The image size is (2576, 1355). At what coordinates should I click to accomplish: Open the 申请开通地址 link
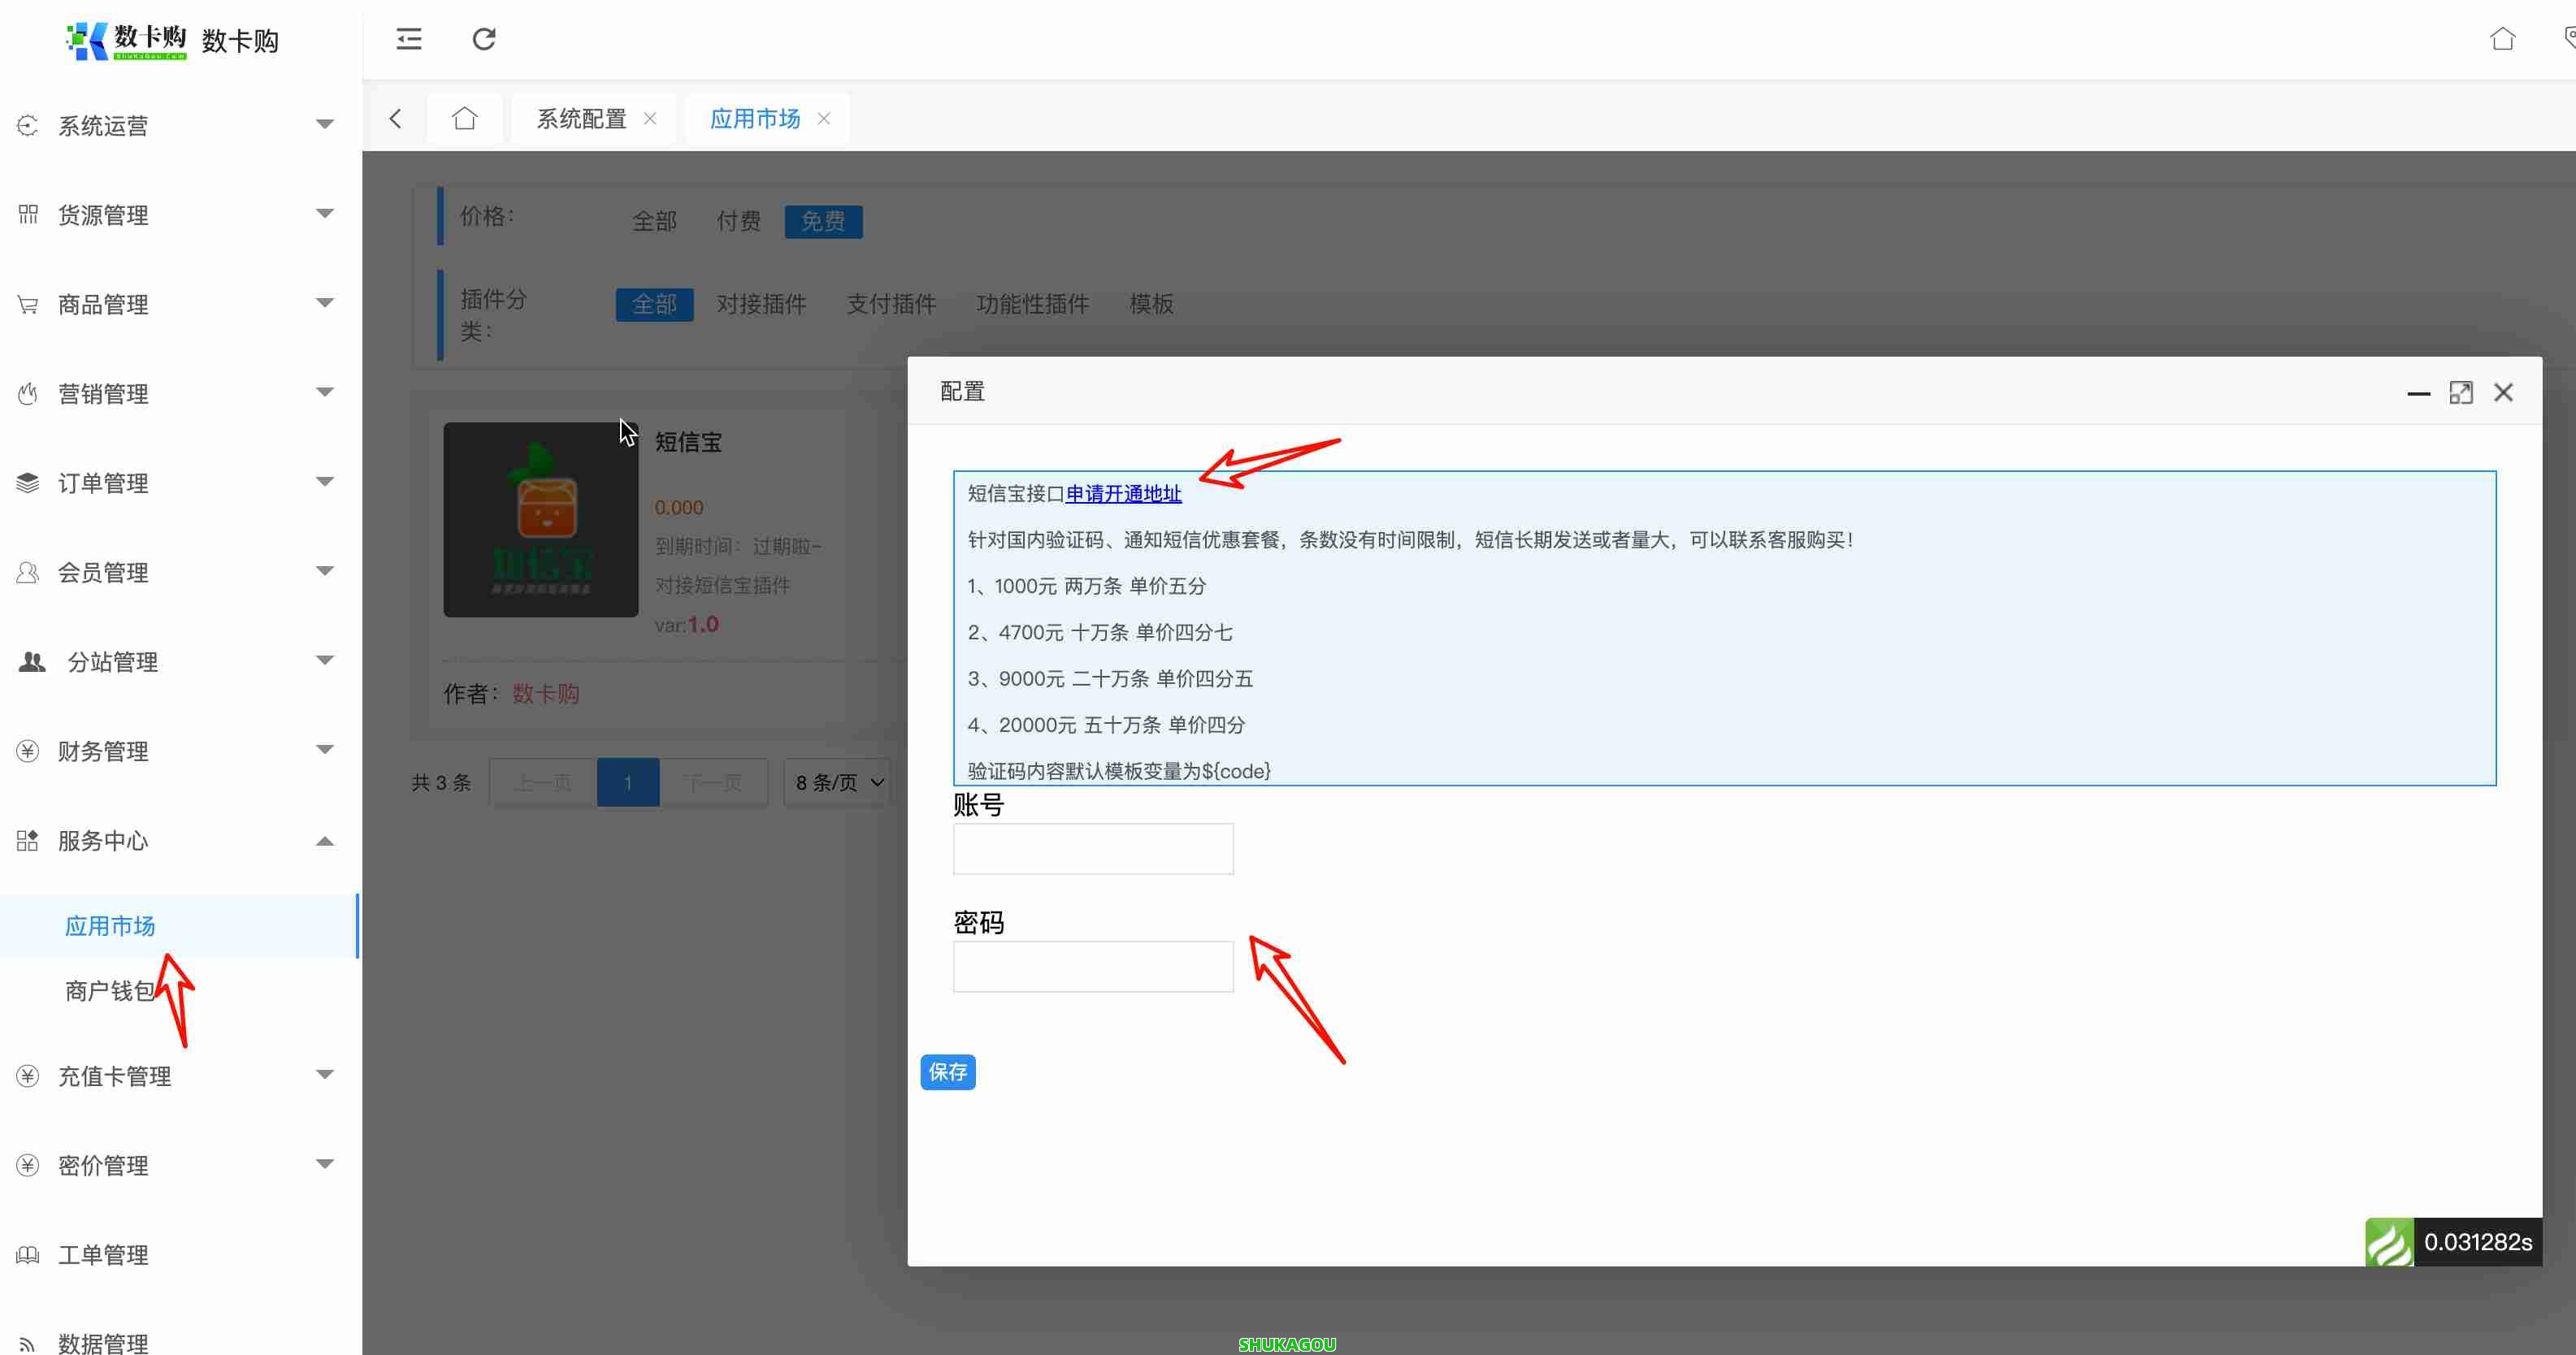point(1122,494)
